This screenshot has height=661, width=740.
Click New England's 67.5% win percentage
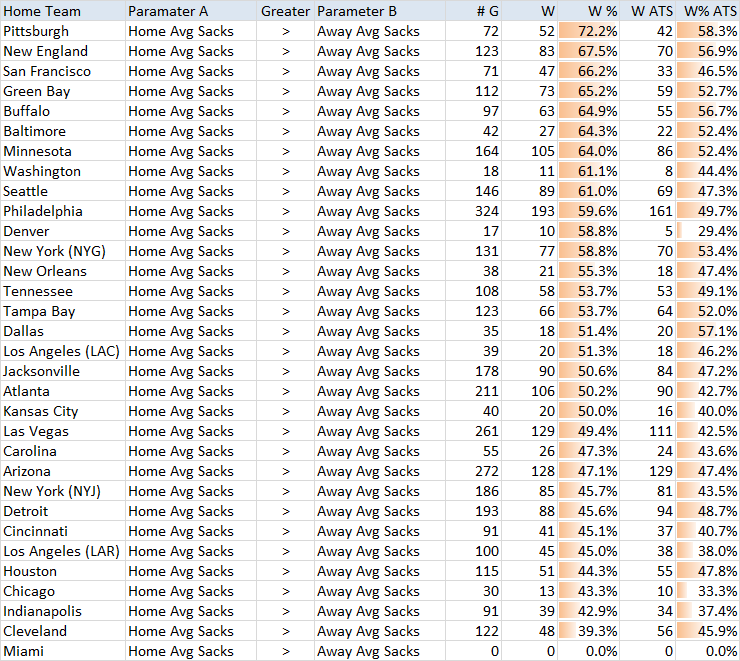pyautogui.click(x=589, y=51)
